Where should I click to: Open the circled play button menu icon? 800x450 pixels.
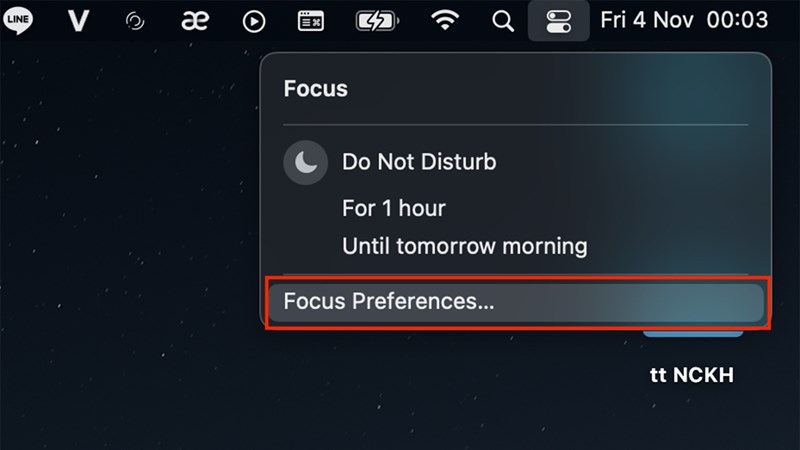point(254,20)
